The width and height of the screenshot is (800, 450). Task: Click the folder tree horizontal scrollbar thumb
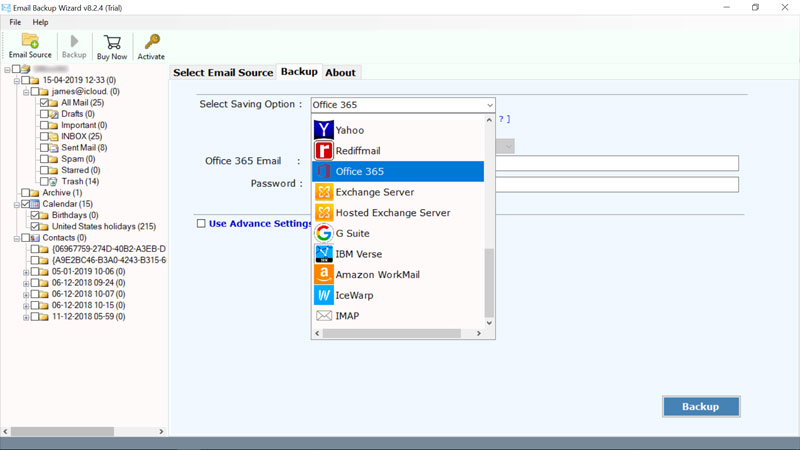(62, 432)
